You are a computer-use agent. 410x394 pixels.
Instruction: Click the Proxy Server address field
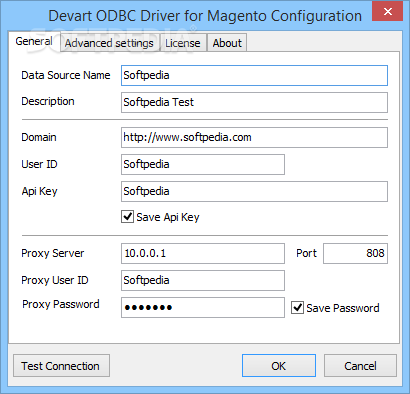[x=203, y=253]
